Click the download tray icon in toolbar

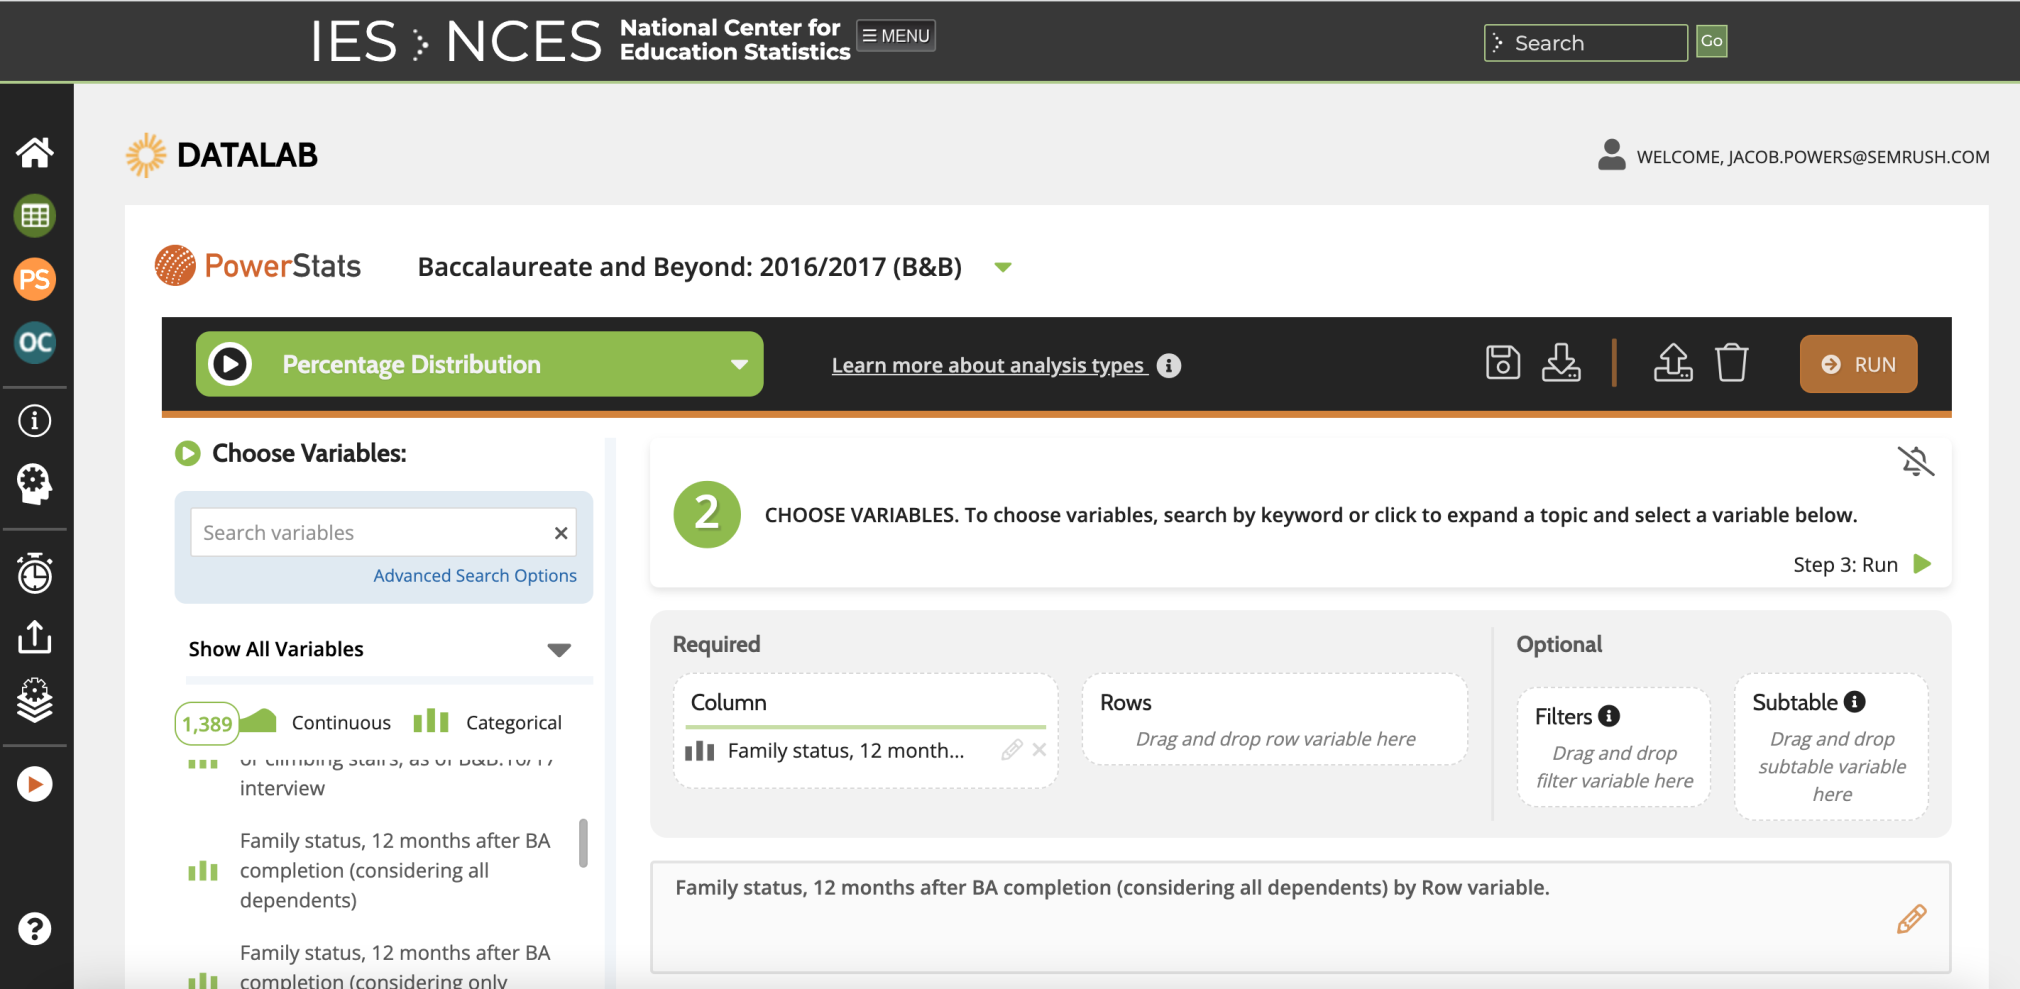pos(1561,363)
